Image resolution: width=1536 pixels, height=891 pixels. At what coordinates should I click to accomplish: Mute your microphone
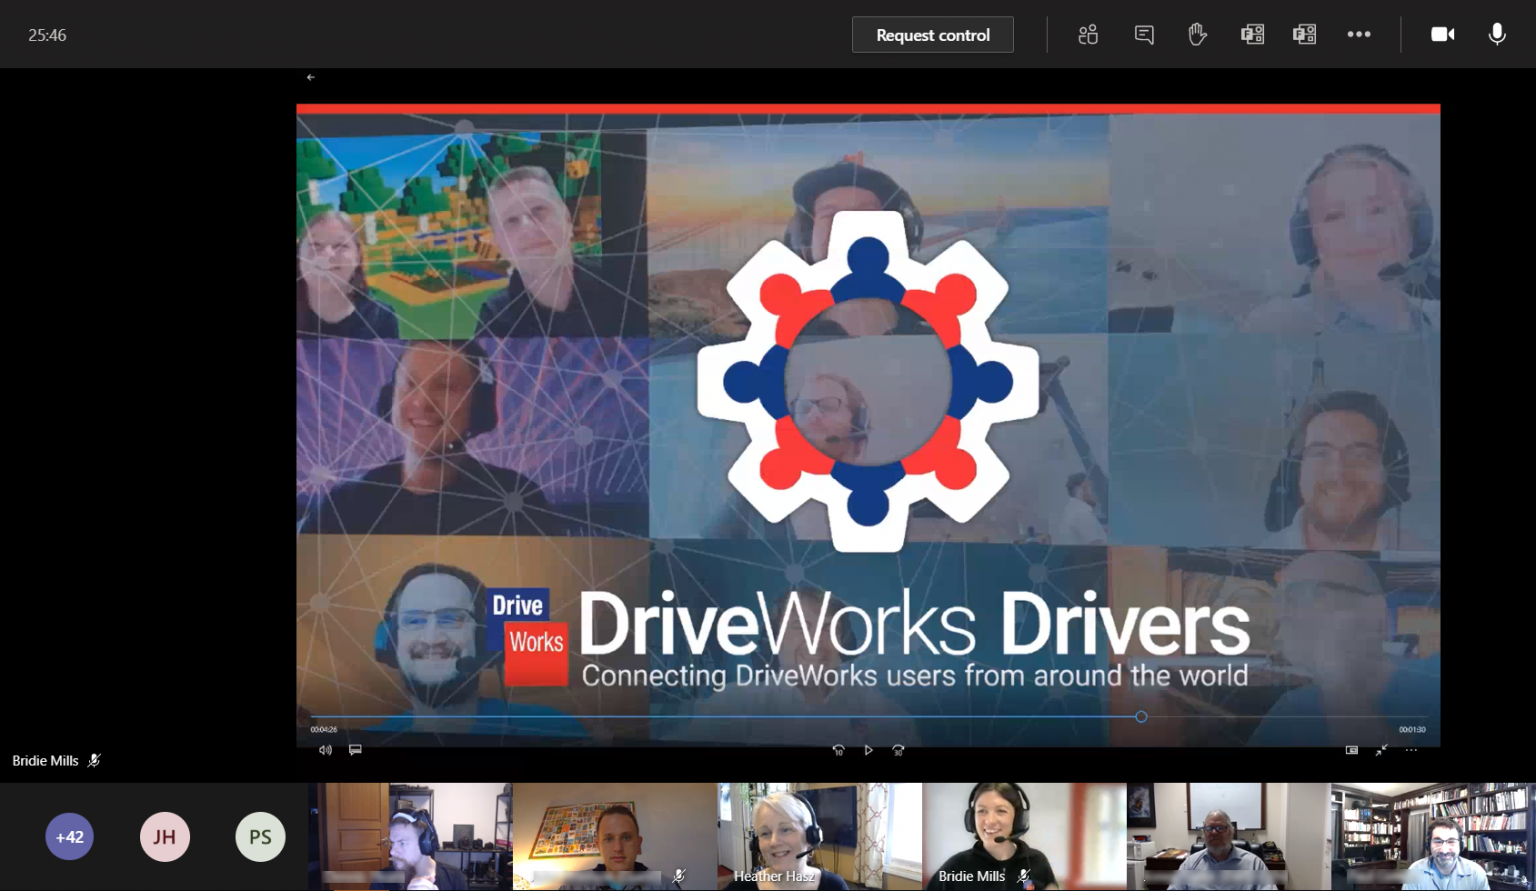(x=1497, y=34)
